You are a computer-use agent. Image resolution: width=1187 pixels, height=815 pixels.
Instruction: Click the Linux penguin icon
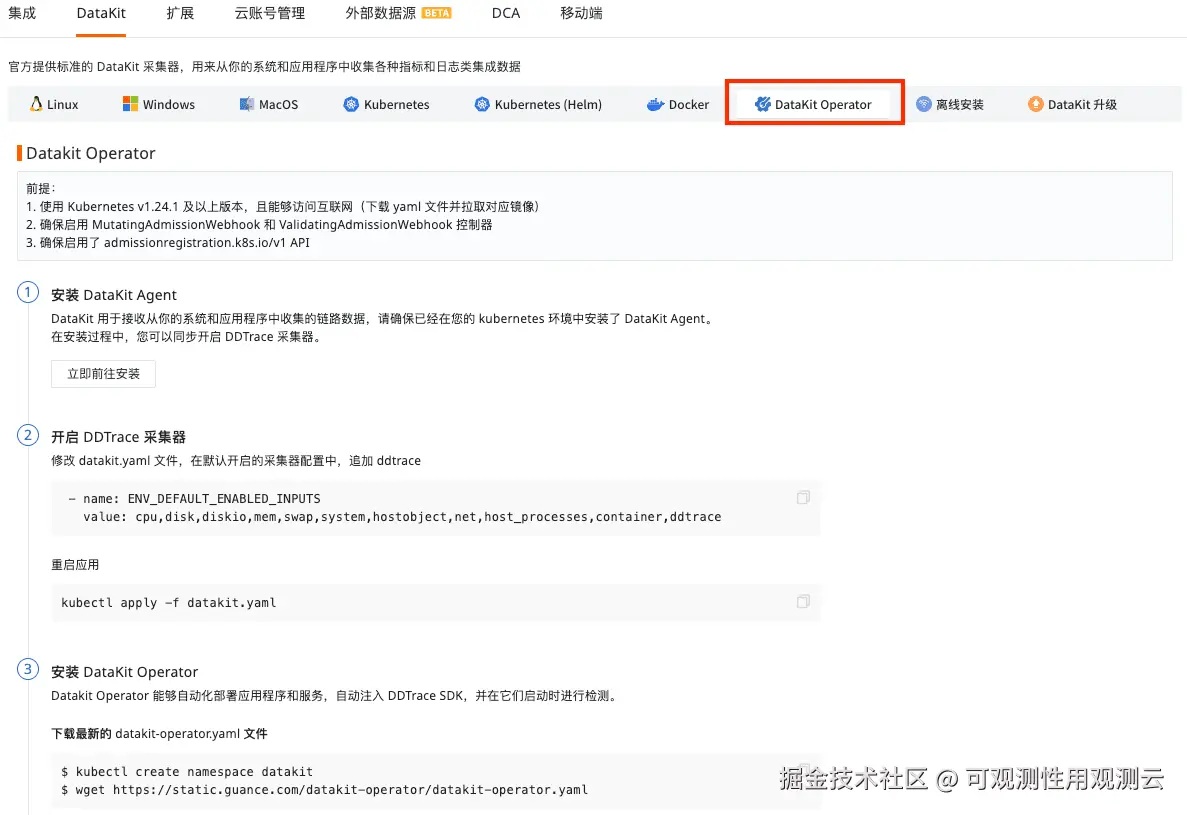(36, 104)
